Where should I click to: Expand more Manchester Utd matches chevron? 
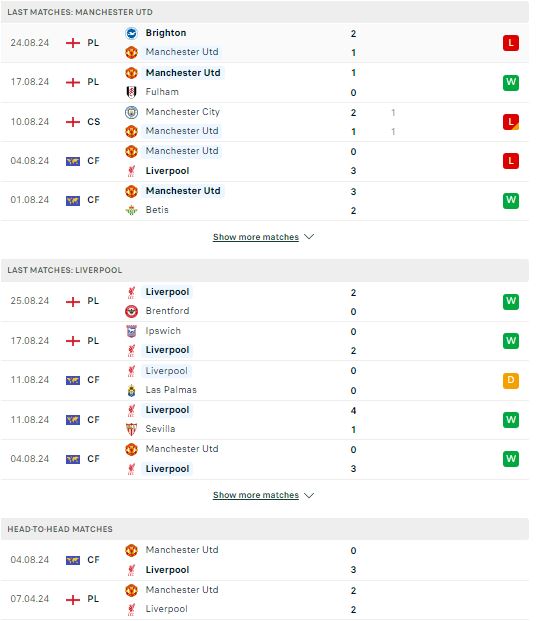point(309,237)
